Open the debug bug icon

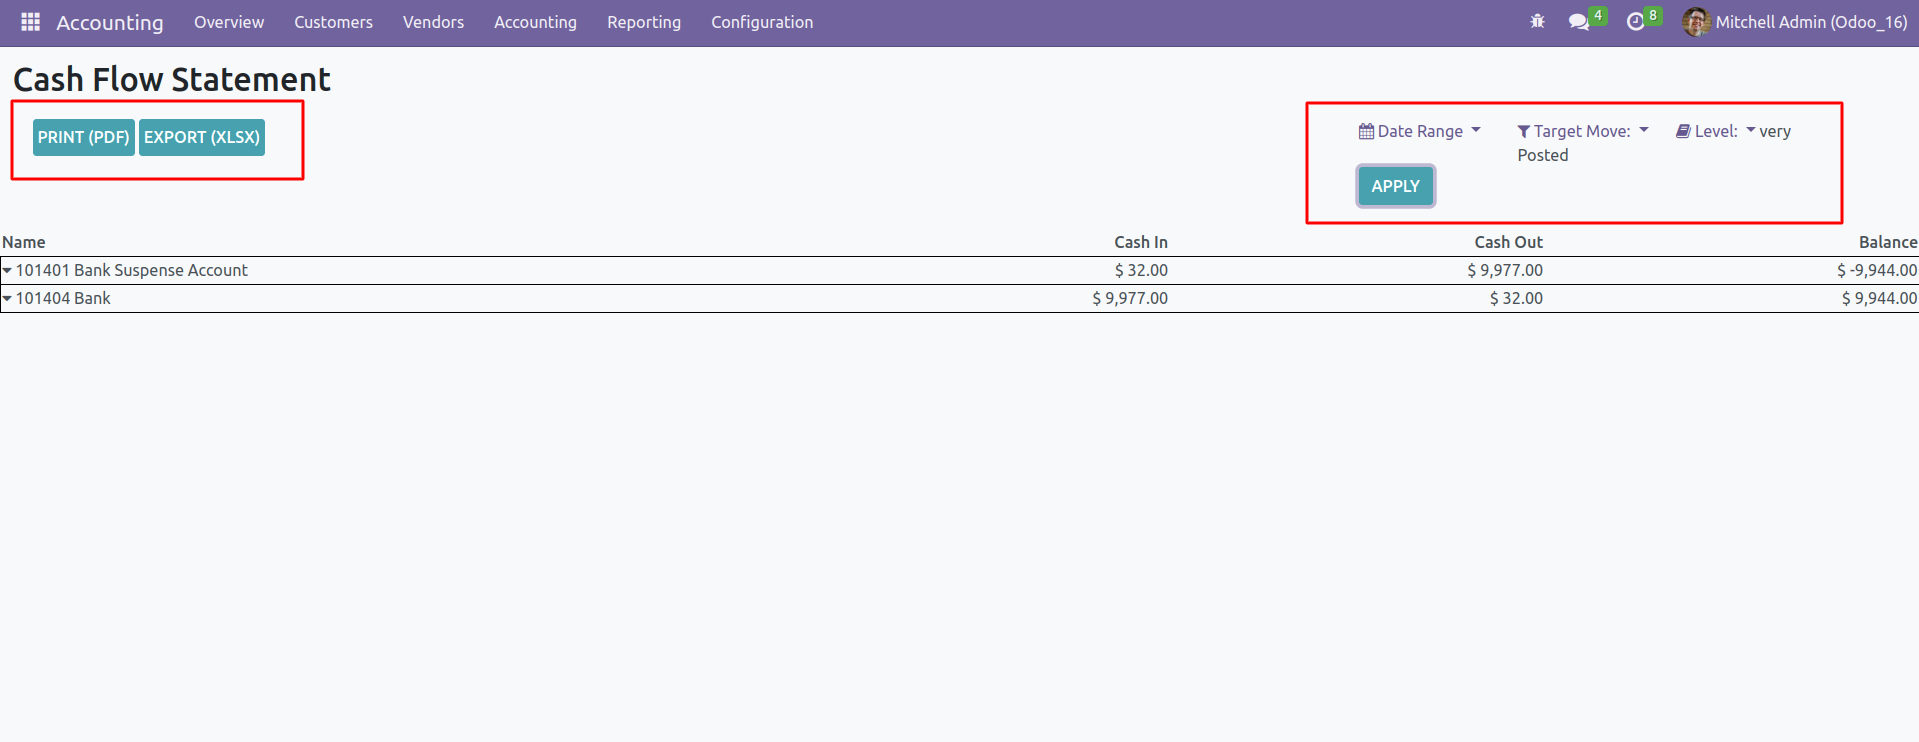pyautogui.click(x=1537, y=22)
